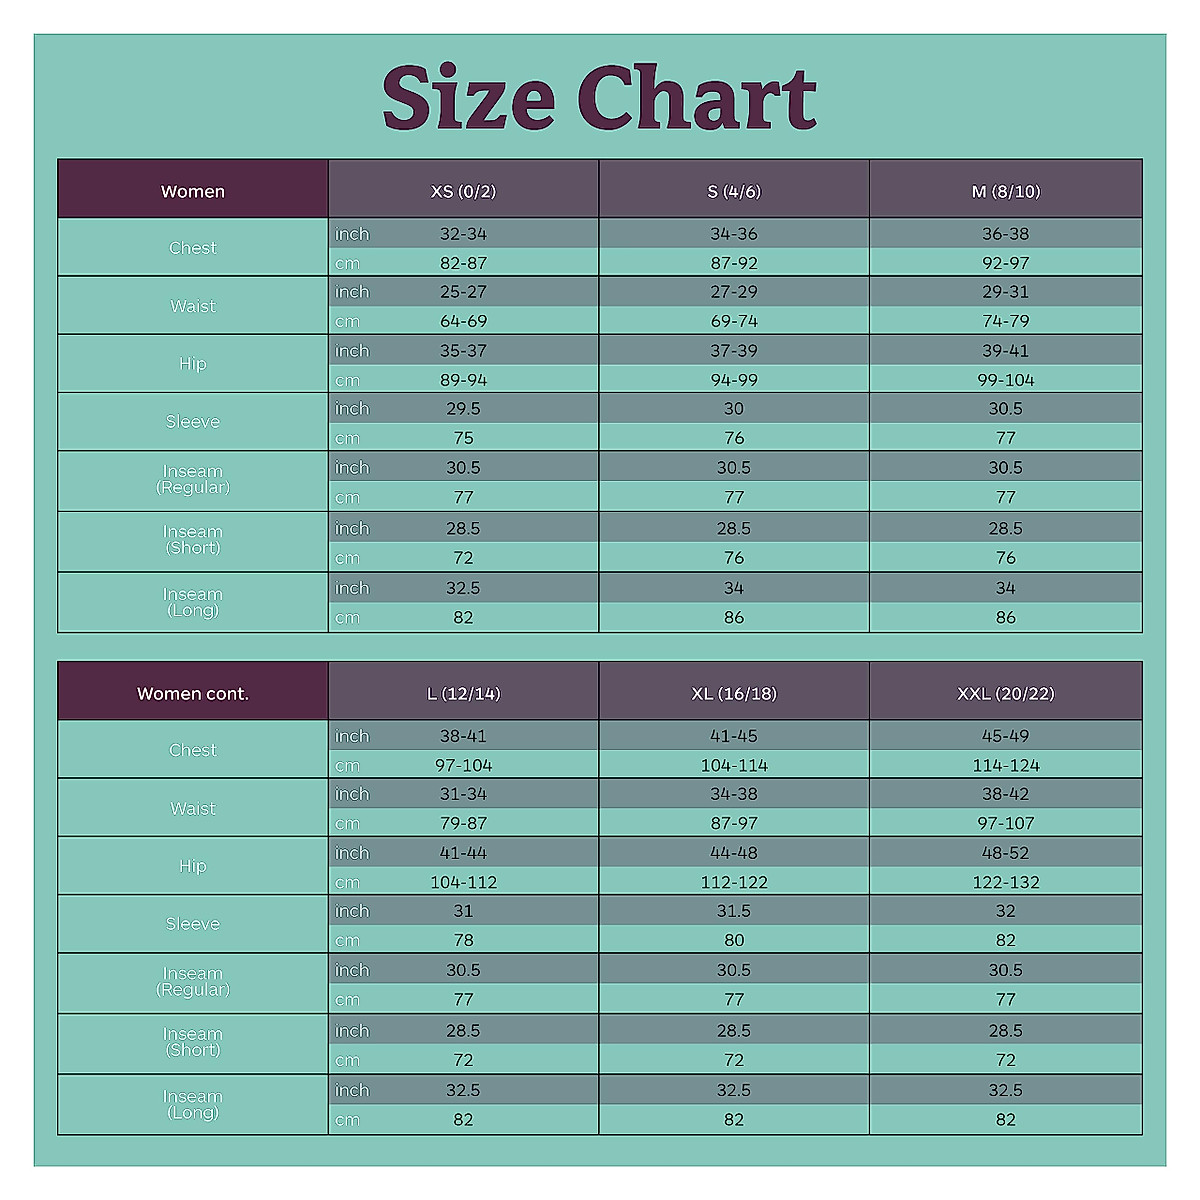
Task: Select the Women cont. table header cell
Action: (x=193, y=693)
